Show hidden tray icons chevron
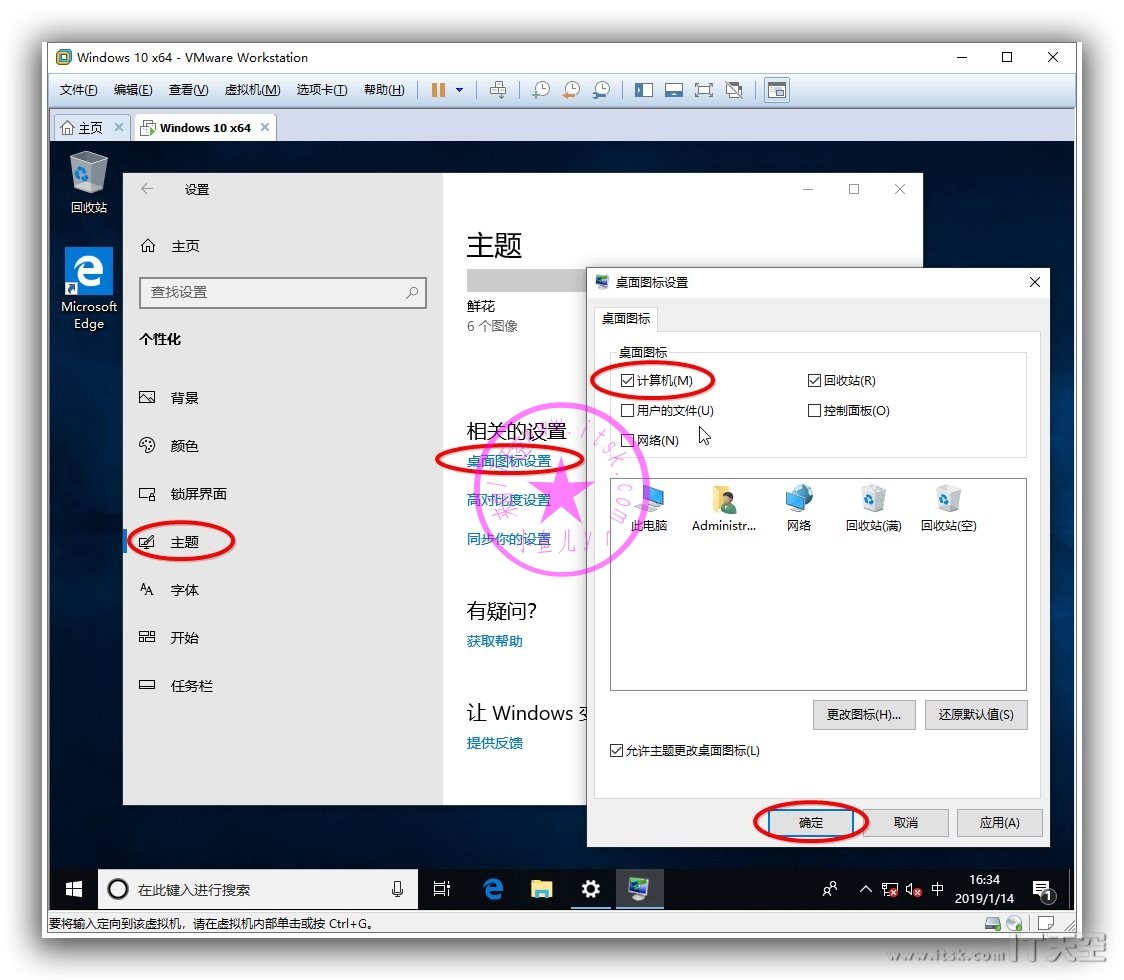This screenshot has width=1124, height=980. (x=865, y=890)
